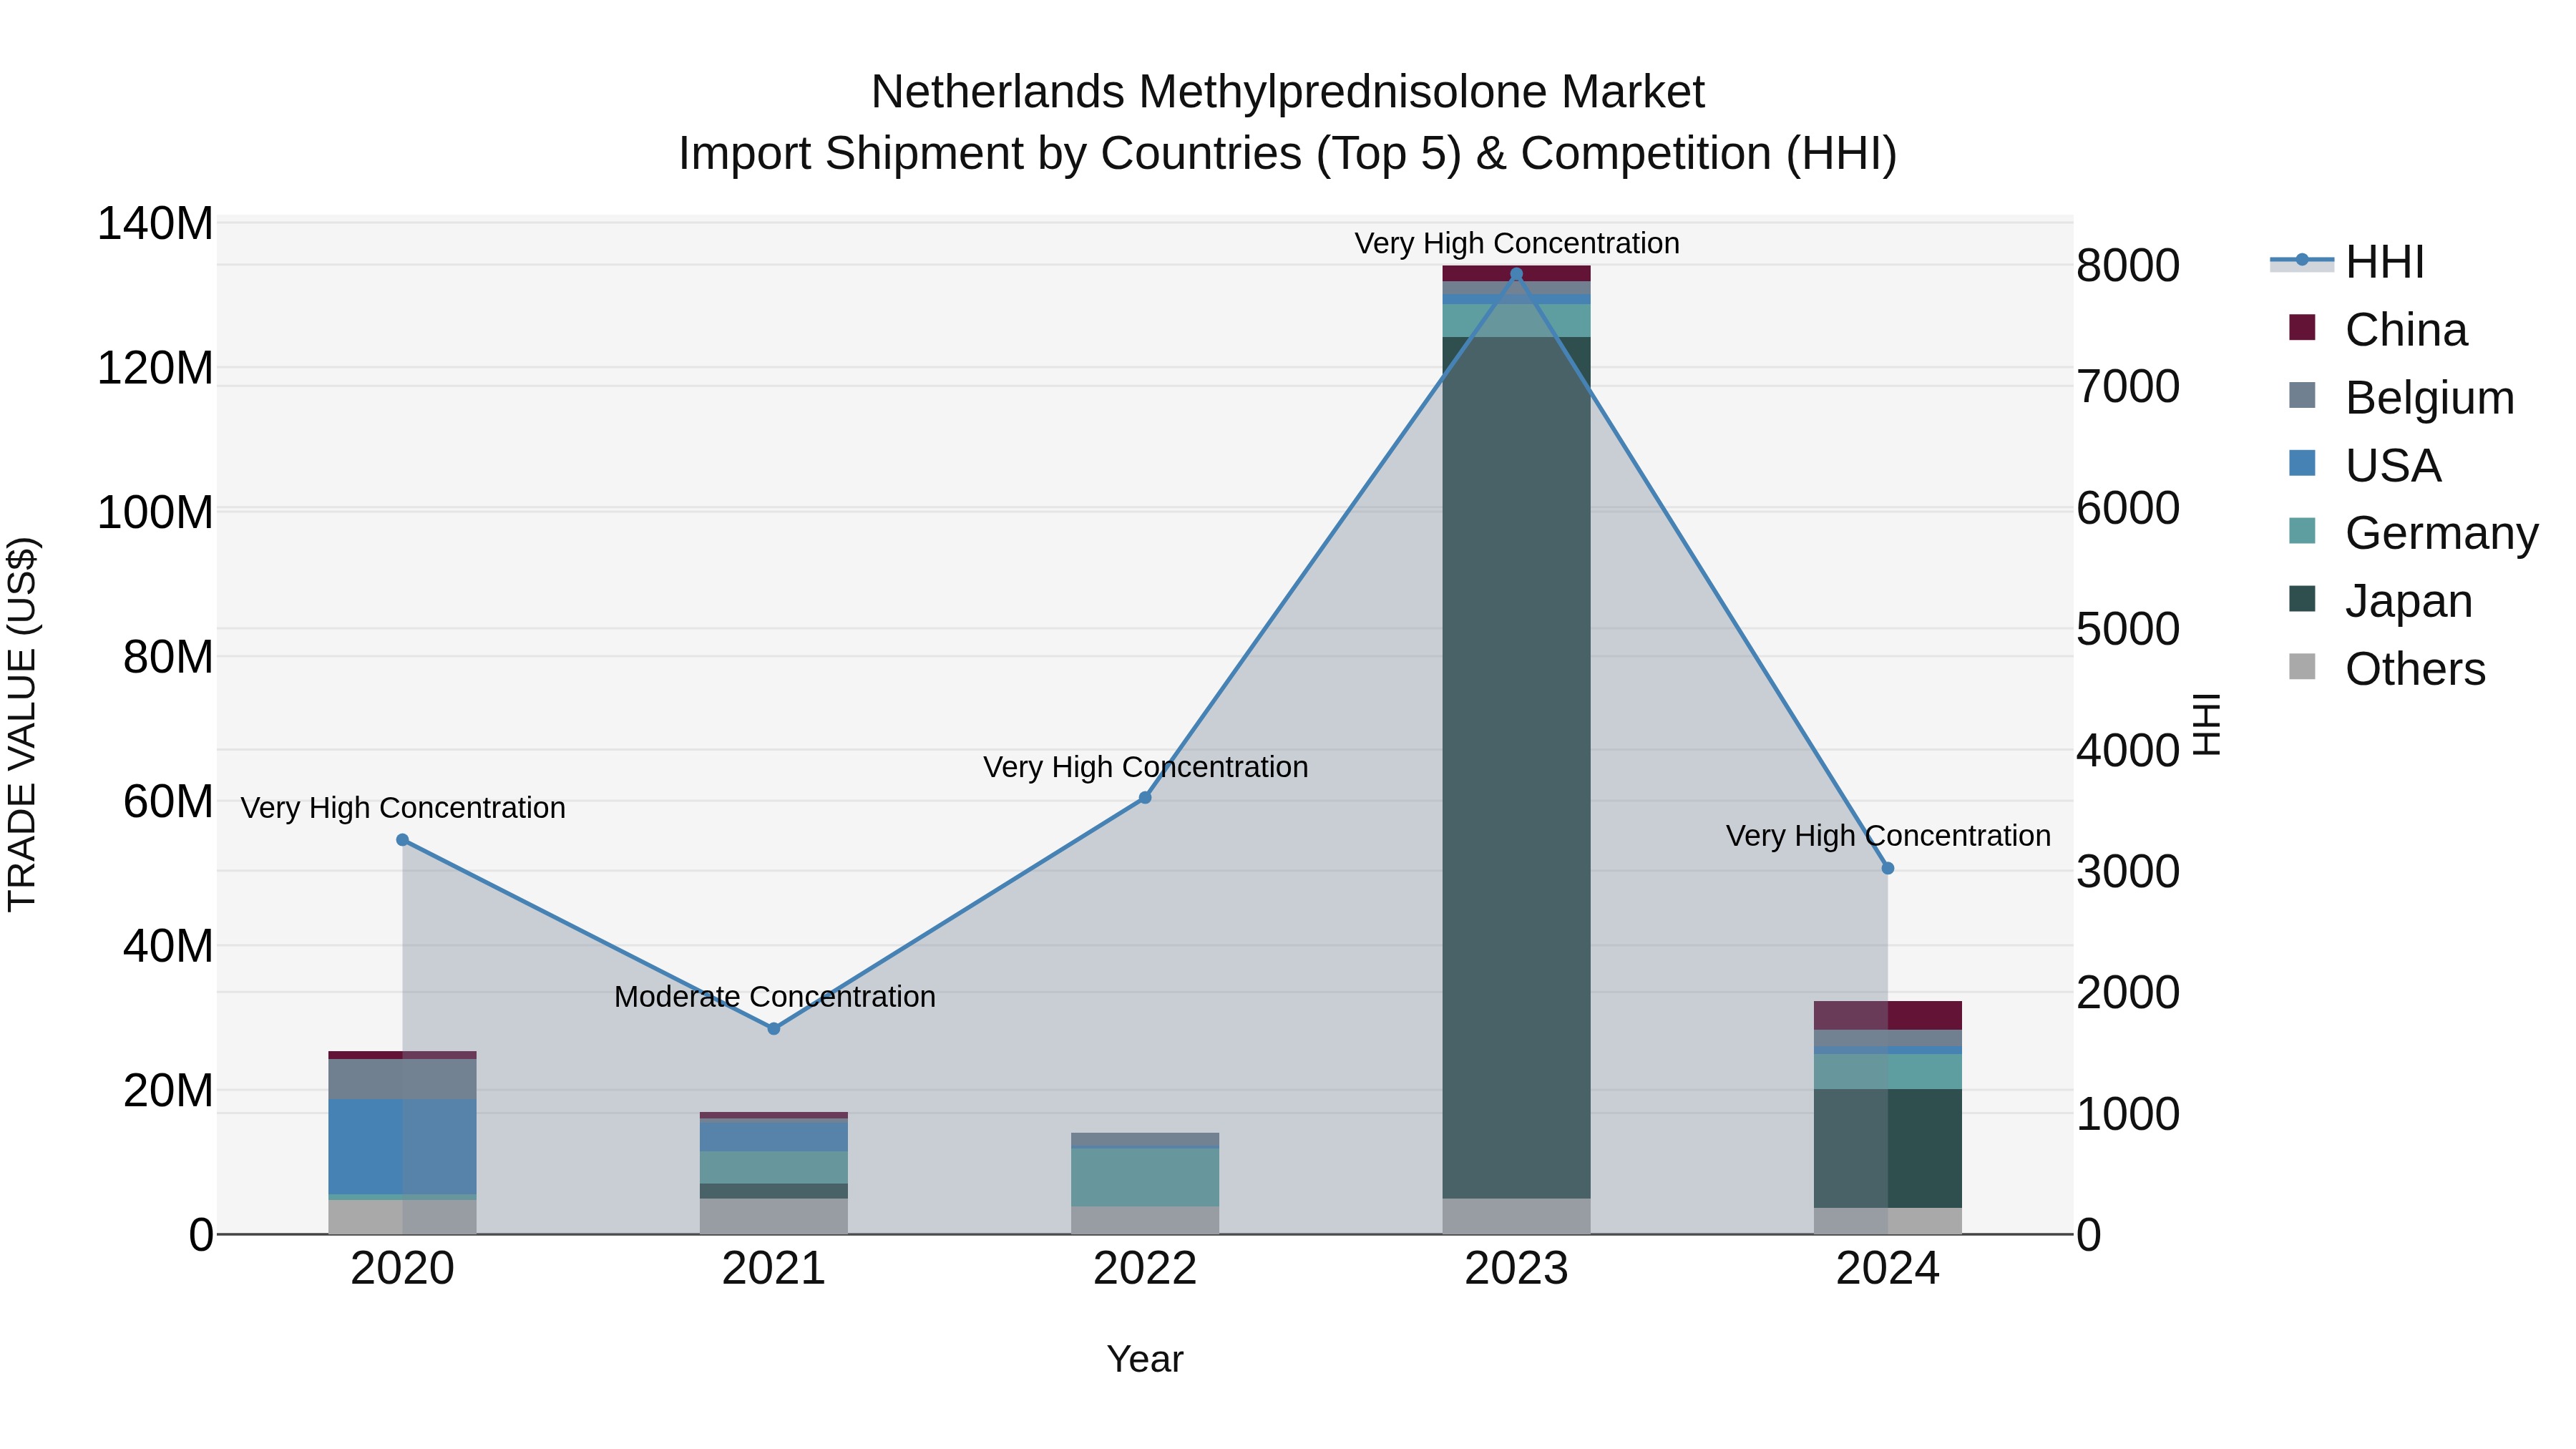This screenshot has width=2576, height=1449.
Task: Click the Japan segment of the 2024 bar
Action: point(1888,1148)
